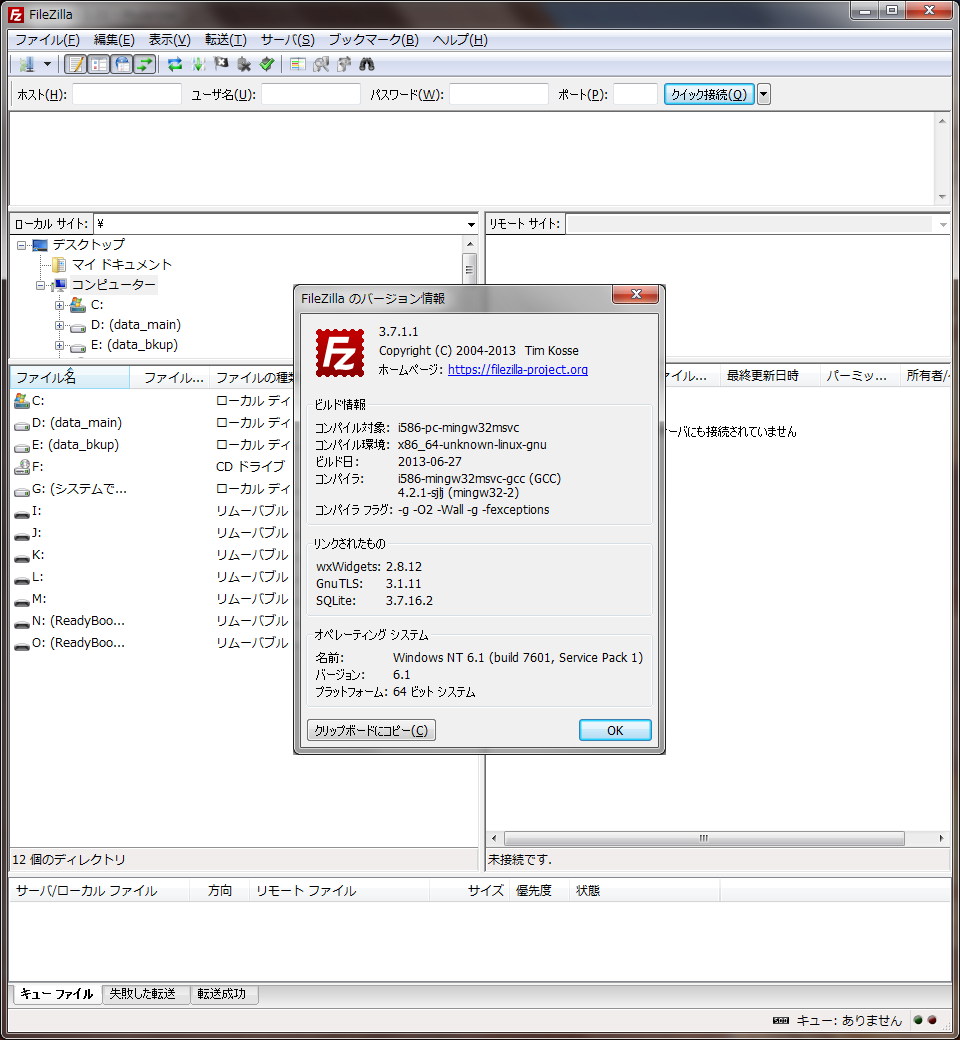This screenshot has height=1040, width=960.
Task: Close the FileZilla のバージョン情報 dialog
Action: pos(636,294)
